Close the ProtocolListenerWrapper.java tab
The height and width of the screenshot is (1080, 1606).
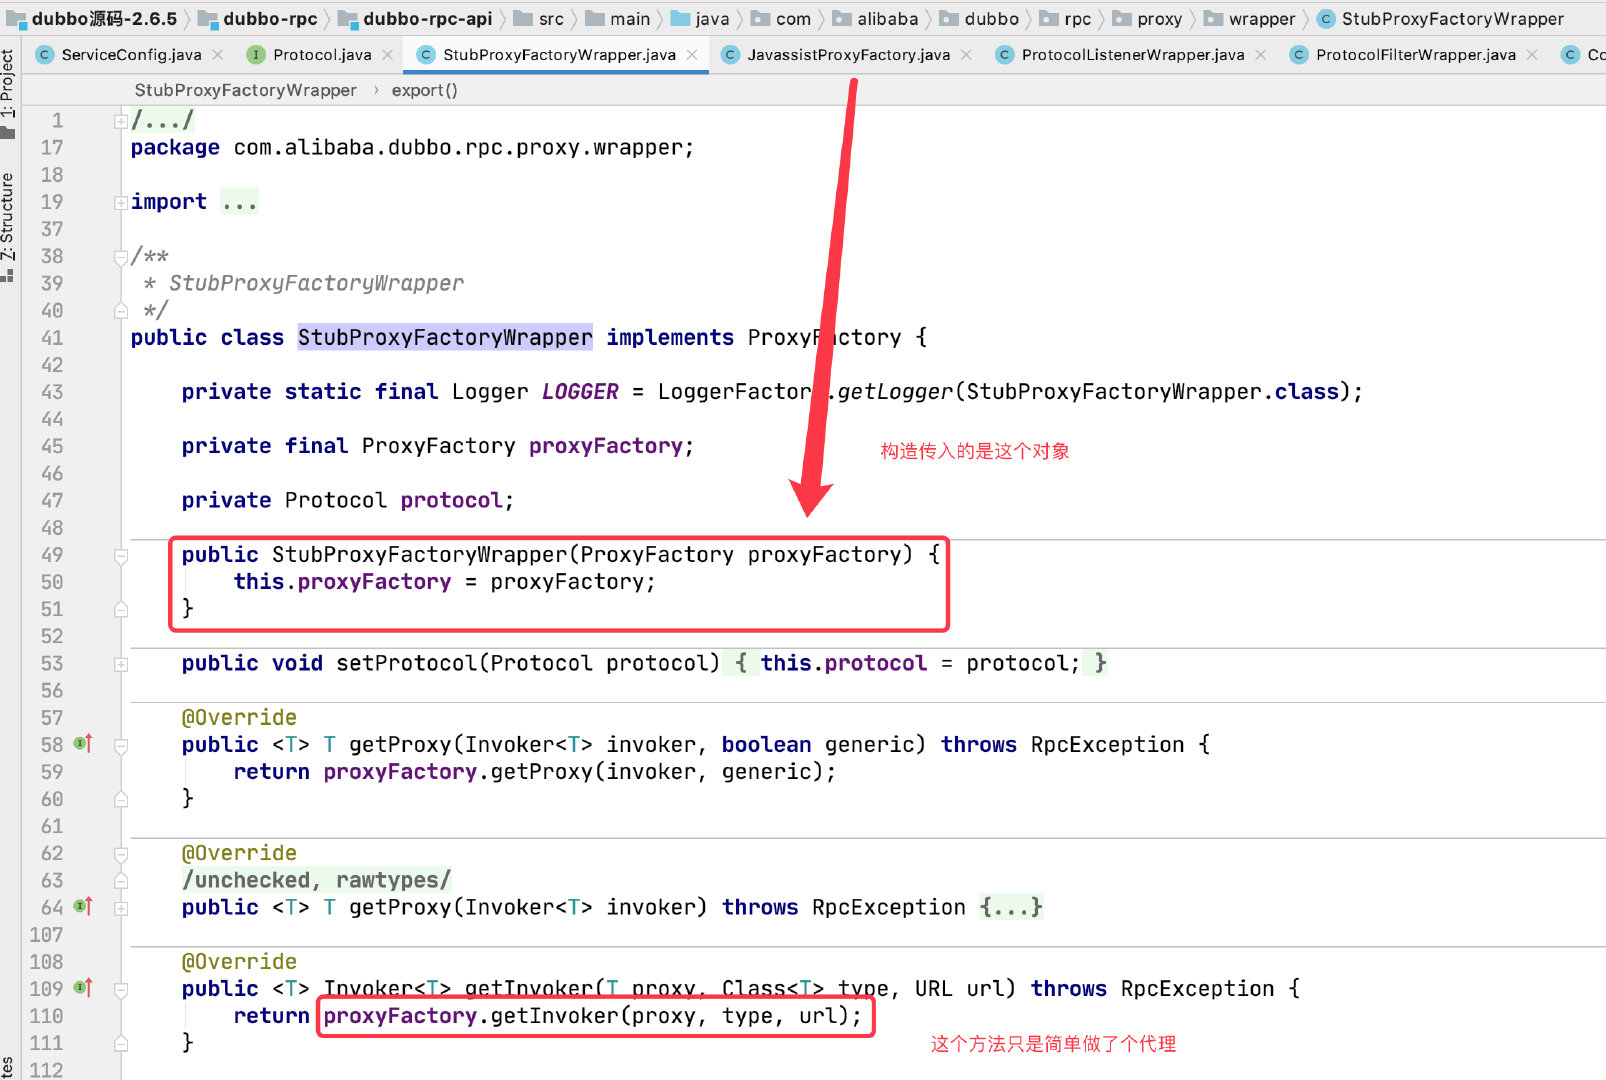1261,55
